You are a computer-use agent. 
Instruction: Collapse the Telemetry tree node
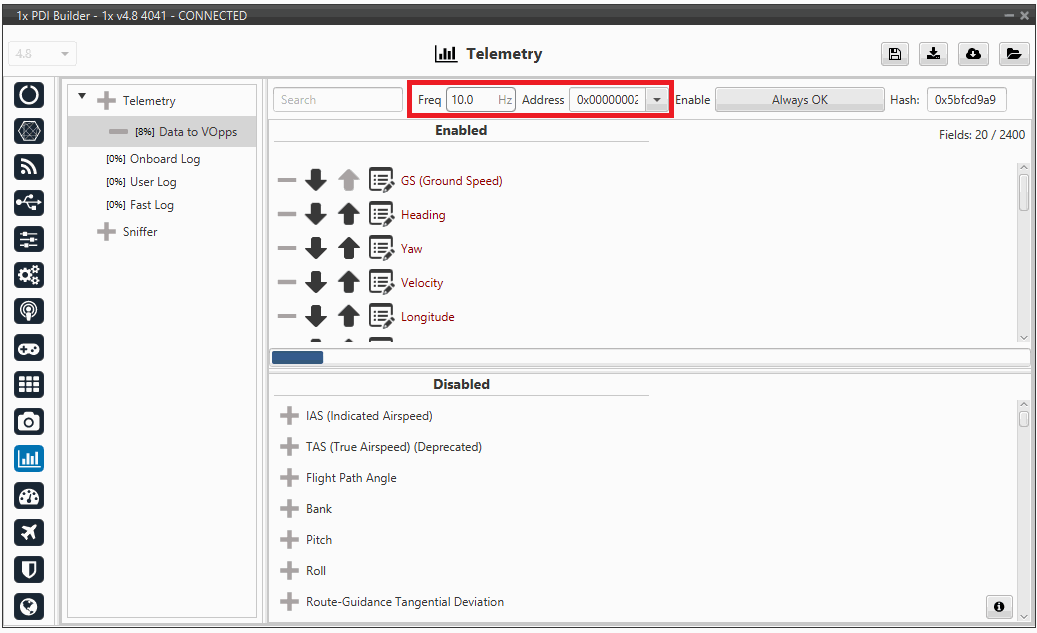(82, 98)
